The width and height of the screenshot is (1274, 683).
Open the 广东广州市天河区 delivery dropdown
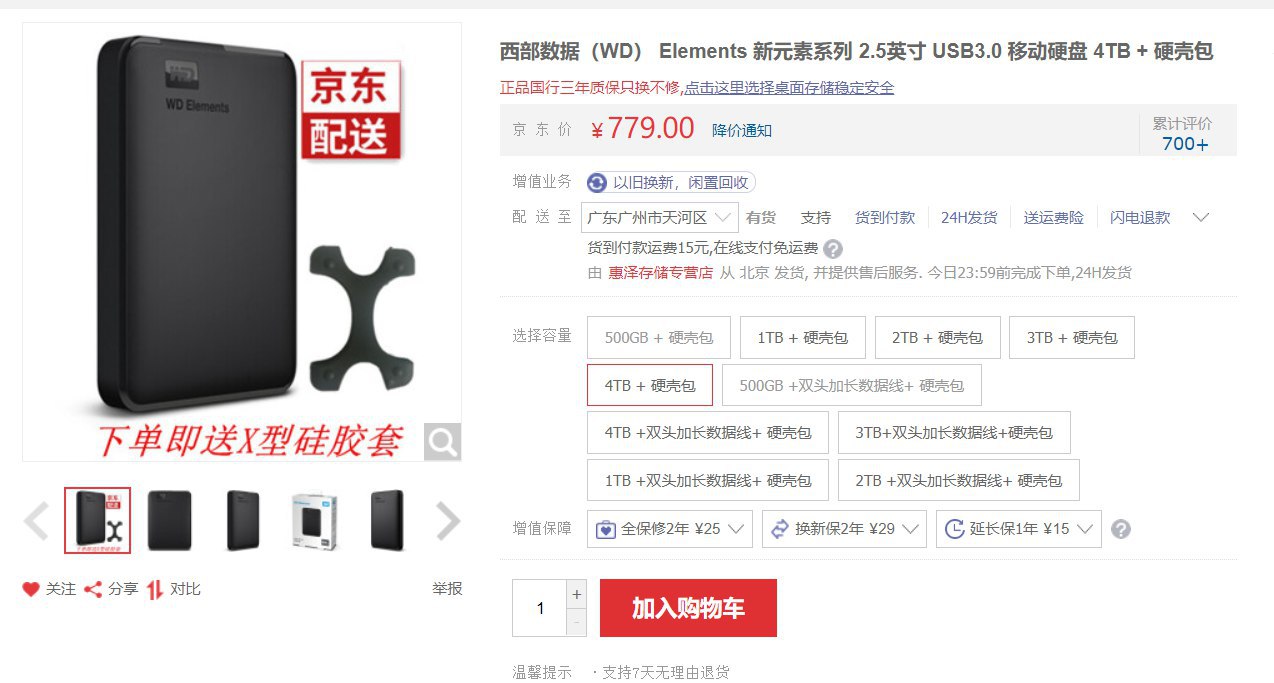click(660, 218)
